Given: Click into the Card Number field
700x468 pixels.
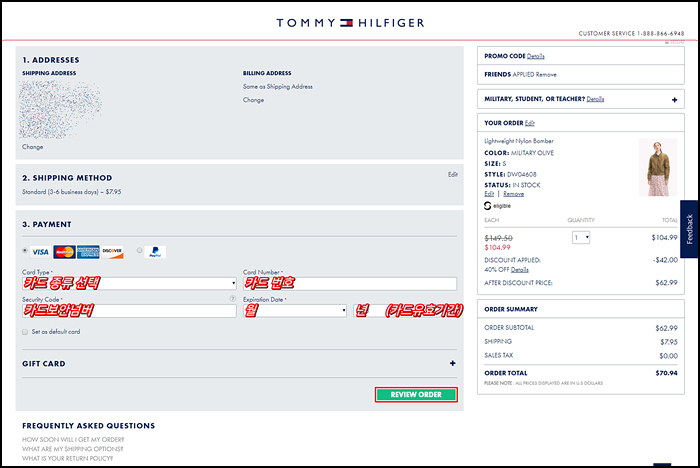Looking at the screenshot, I should 350,283.
